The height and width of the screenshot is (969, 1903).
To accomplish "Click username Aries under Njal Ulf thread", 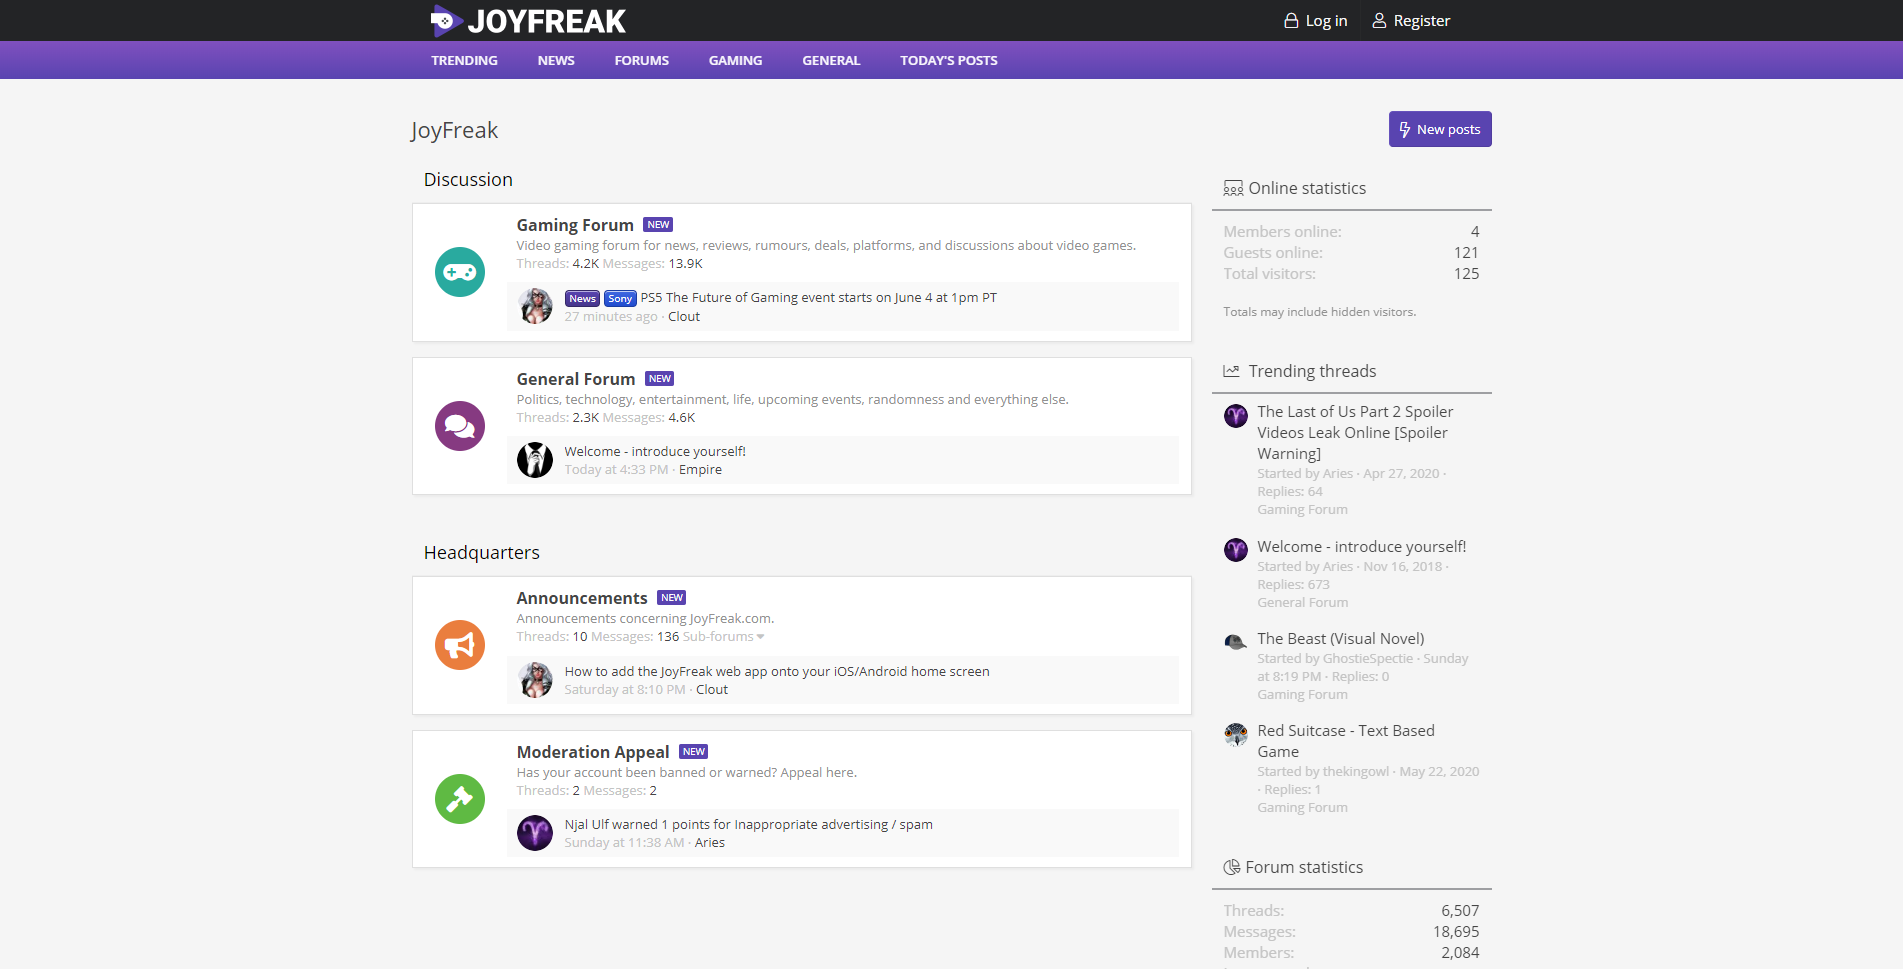I will tap(710, 843).
